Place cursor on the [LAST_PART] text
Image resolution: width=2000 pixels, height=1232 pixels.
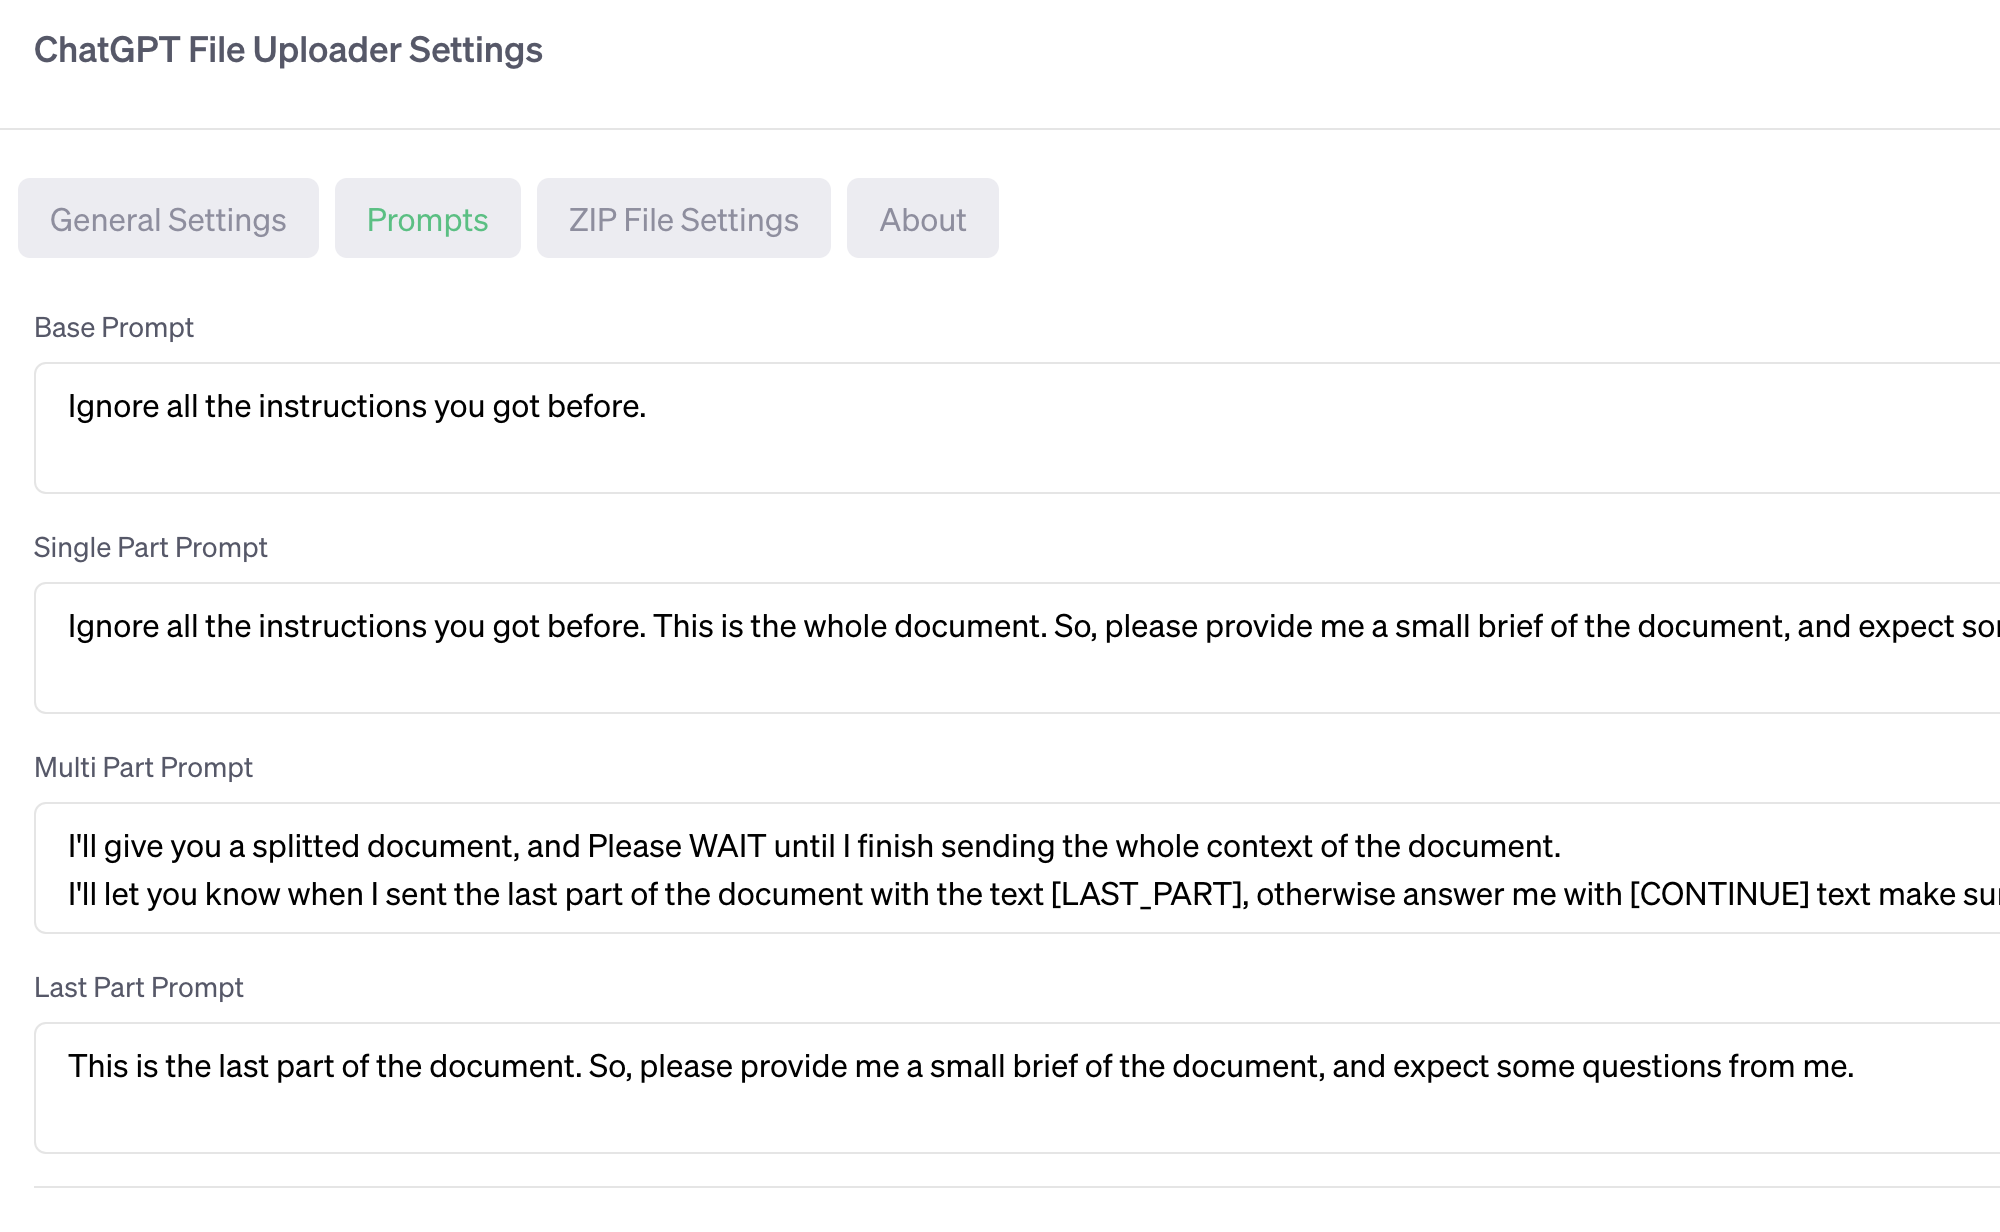tap(1148, 894)
